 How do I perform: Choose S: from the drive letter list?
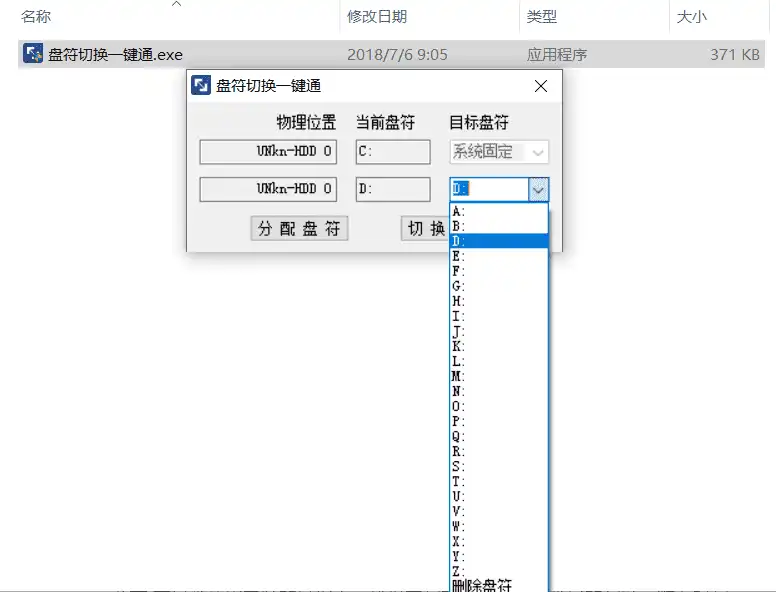[499, 466]
